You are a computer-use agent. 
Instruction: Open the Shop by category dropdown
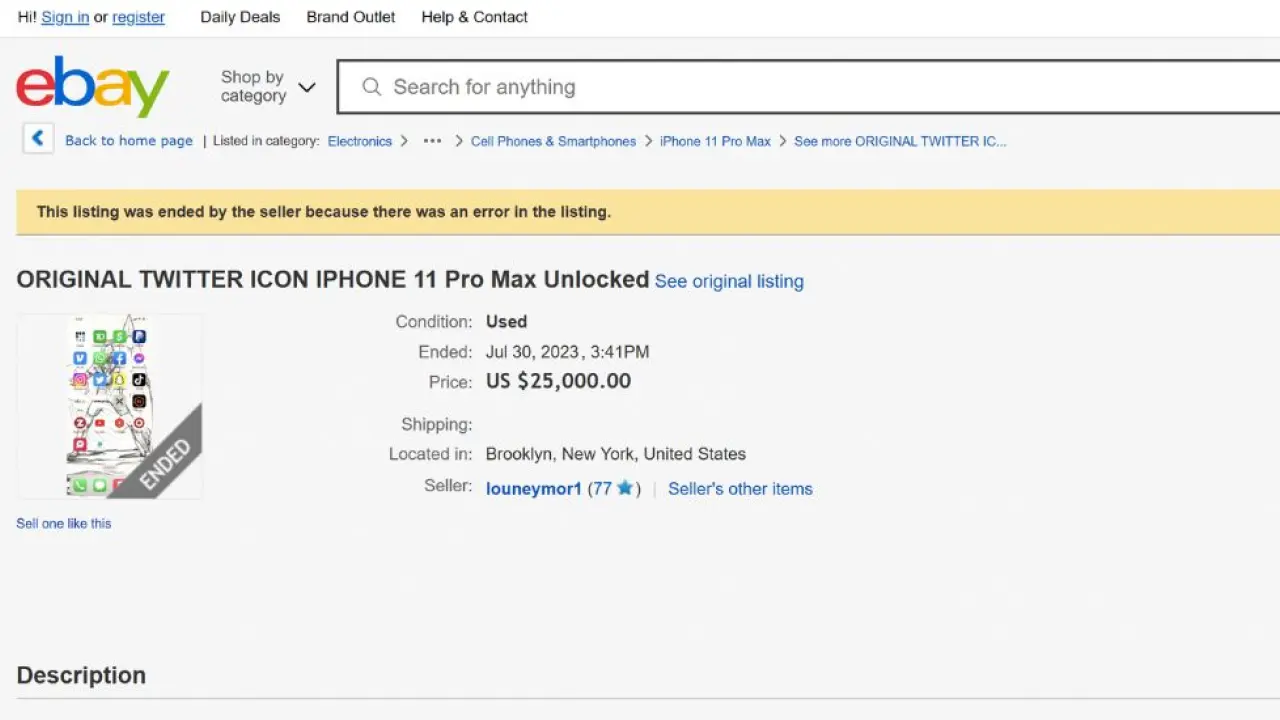click(x=268, y=87)
